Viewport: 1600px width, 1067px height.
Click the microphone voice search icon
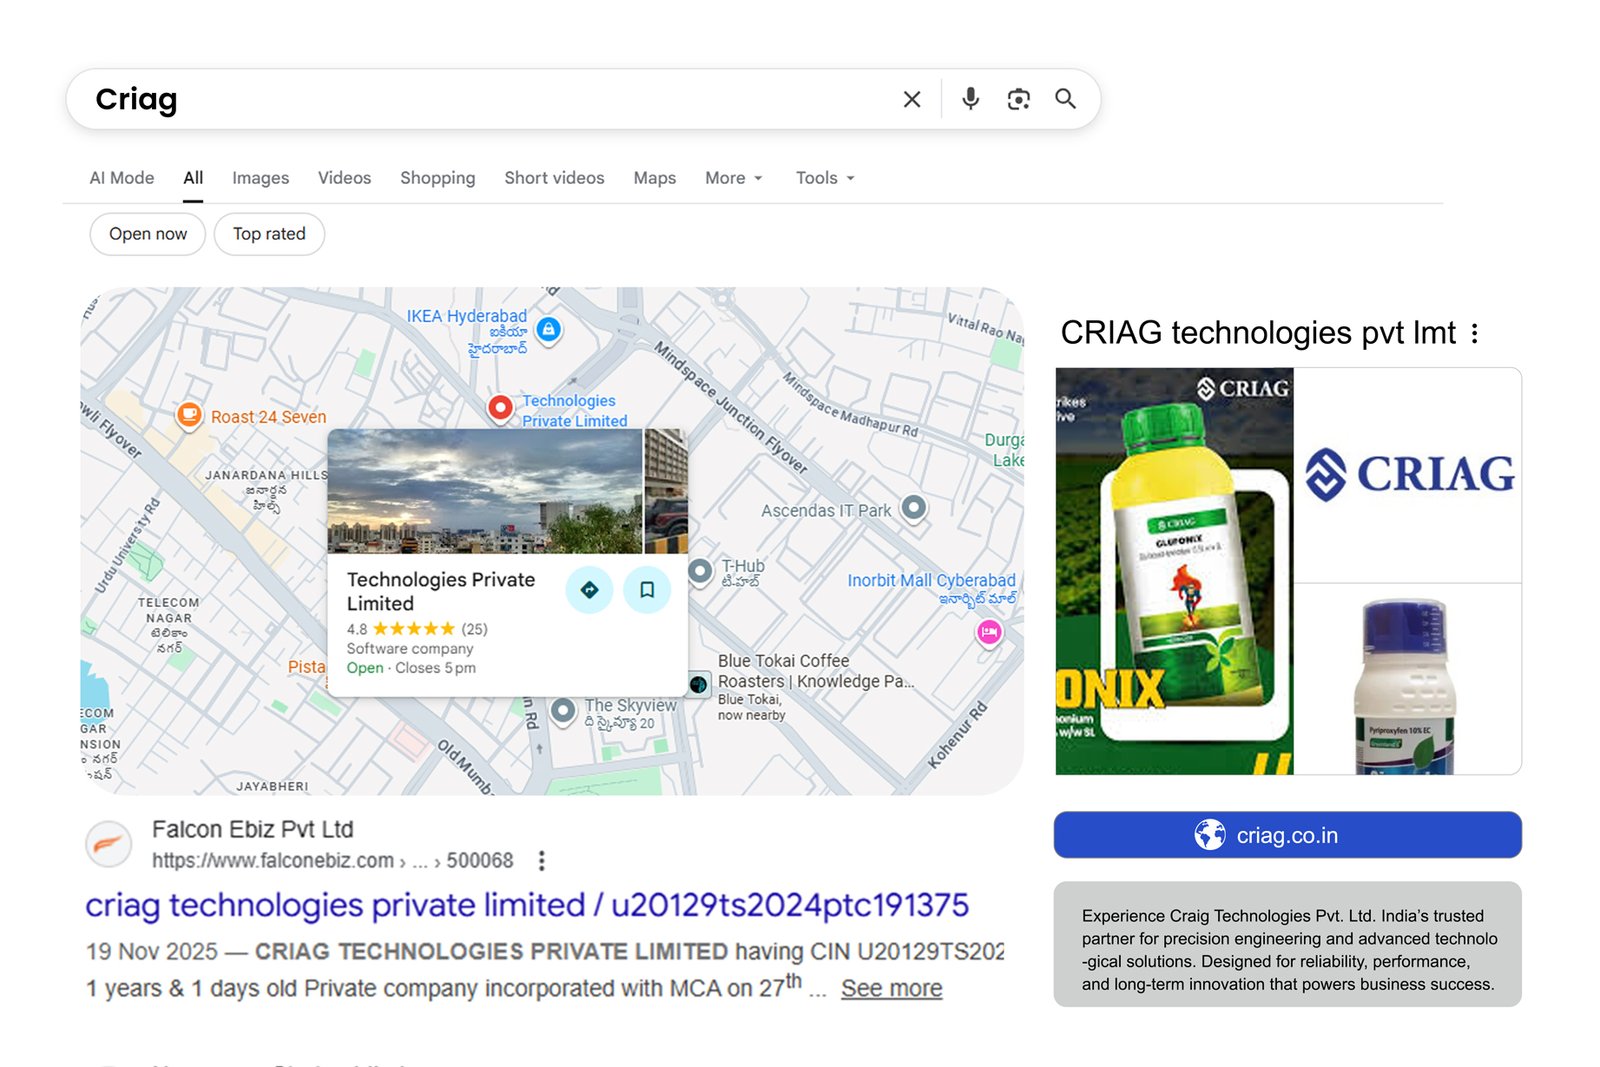click(968, 99)
